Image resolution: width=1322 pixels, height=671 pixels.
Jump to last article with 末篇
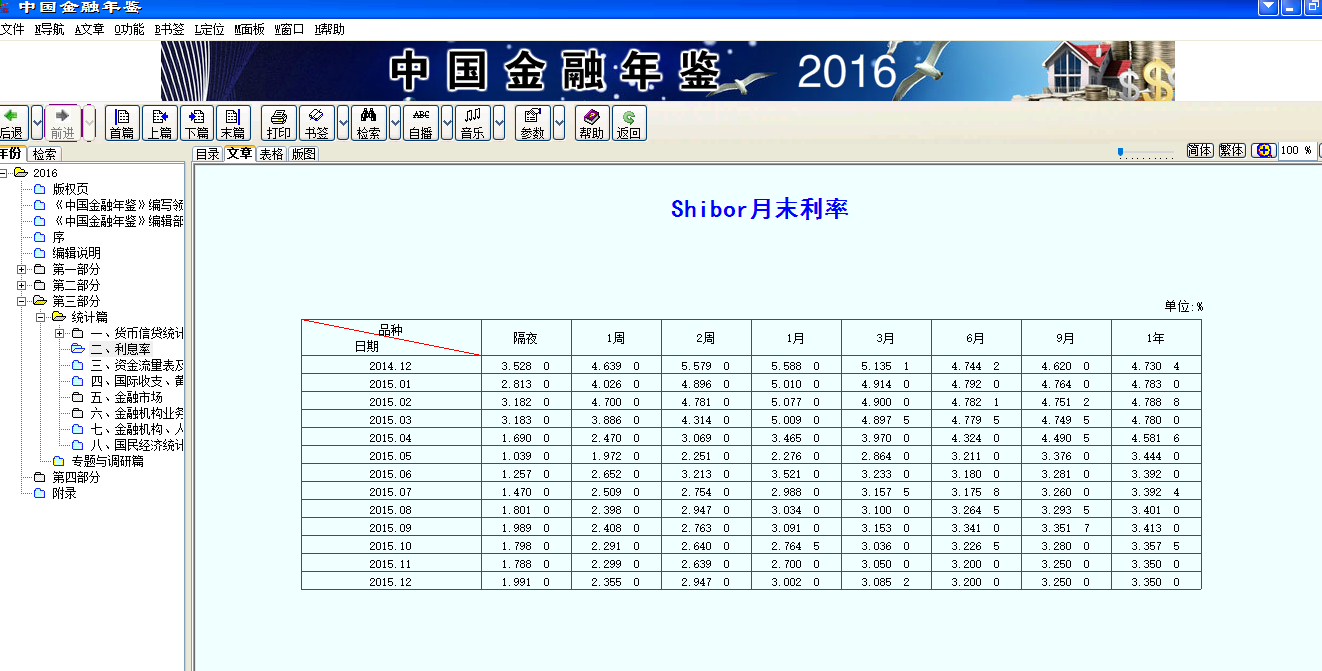233,123
